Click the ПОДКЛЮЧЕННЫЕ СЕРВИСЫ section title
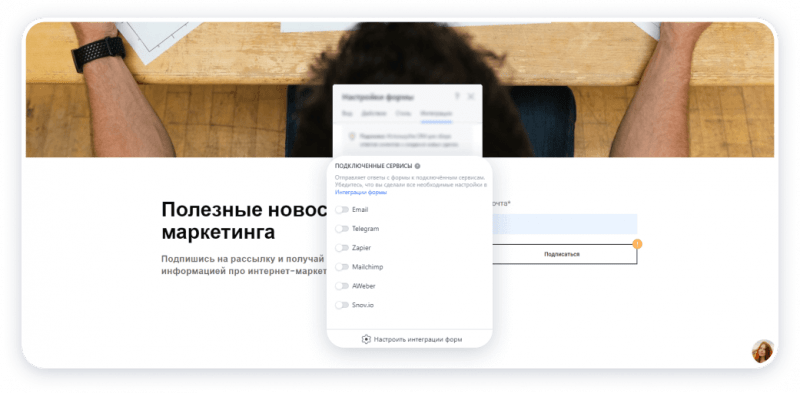 click(373, 166)
